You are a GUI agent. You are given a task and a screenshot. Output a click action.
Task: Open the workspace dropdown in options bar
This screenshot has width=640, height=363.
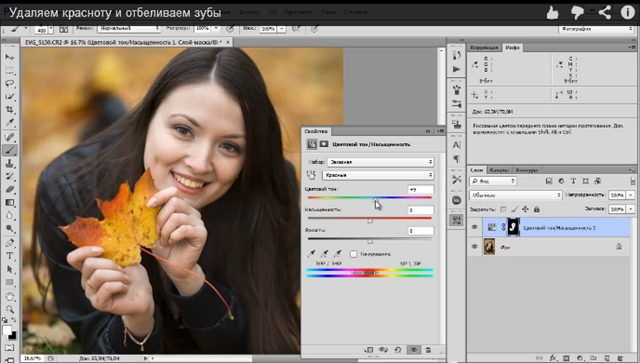click(x=596, y=29)
